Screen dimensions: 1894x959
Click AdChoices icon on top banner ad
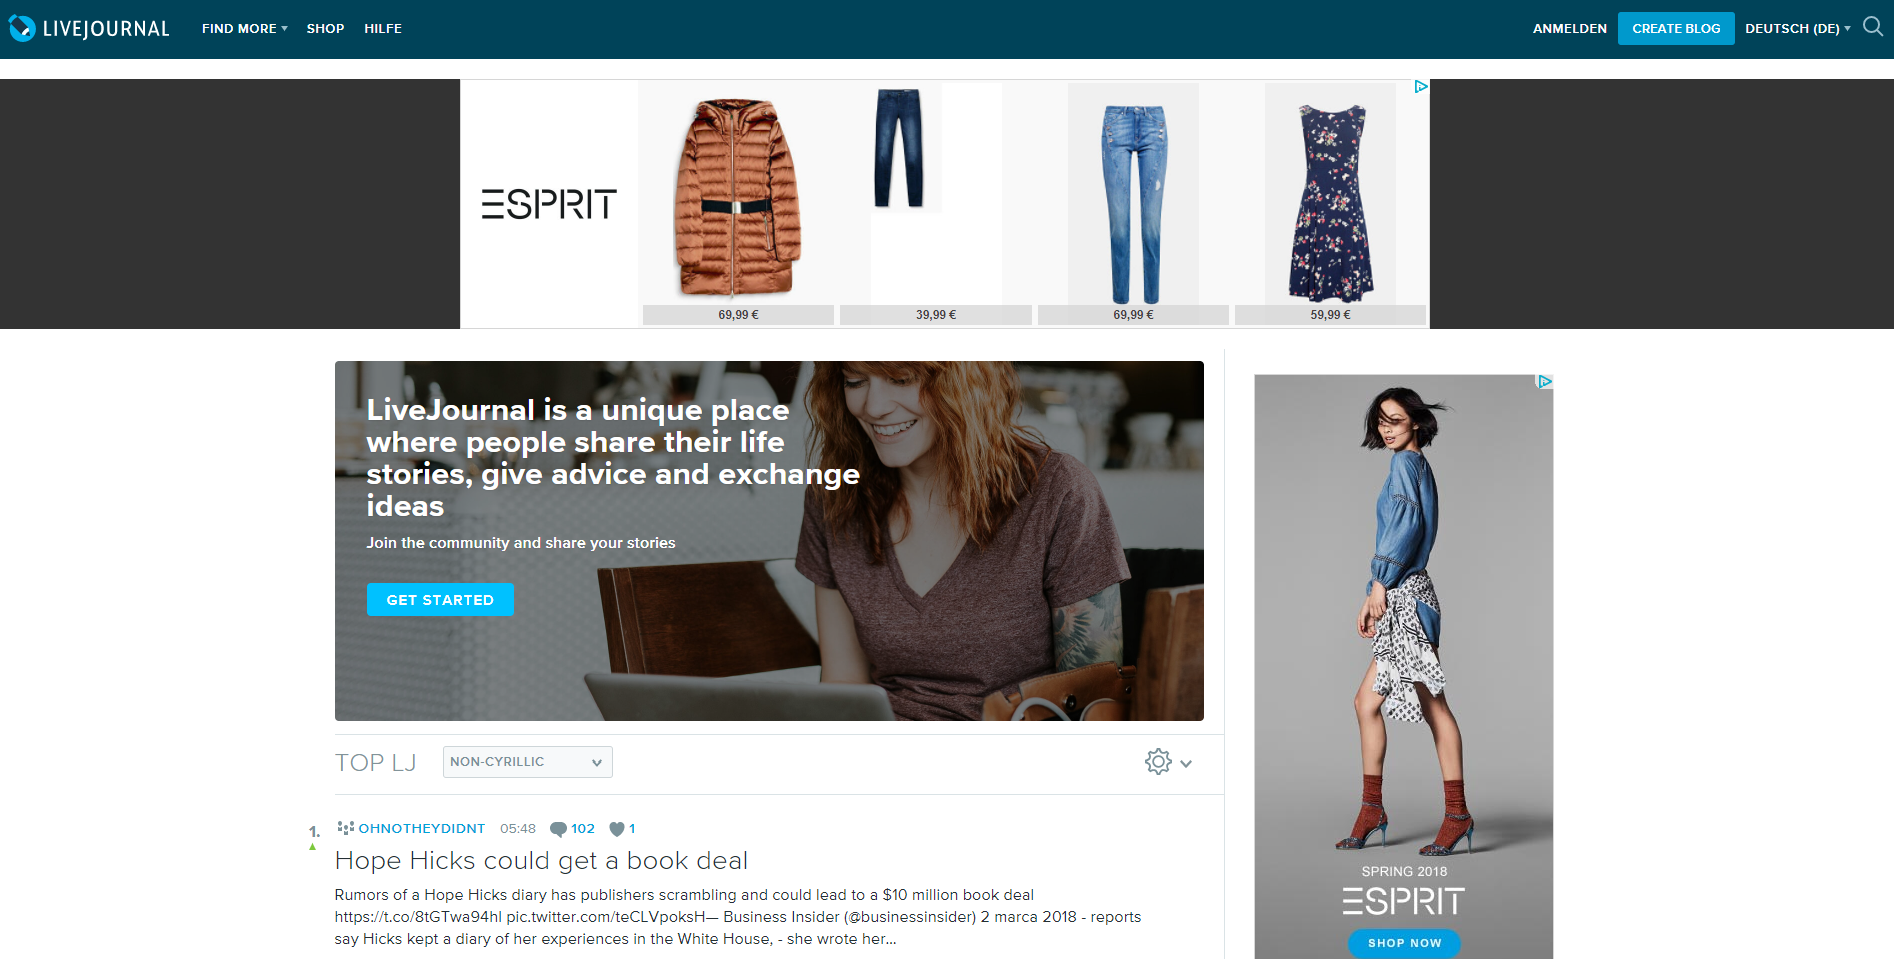click(x=1421, y=87)
